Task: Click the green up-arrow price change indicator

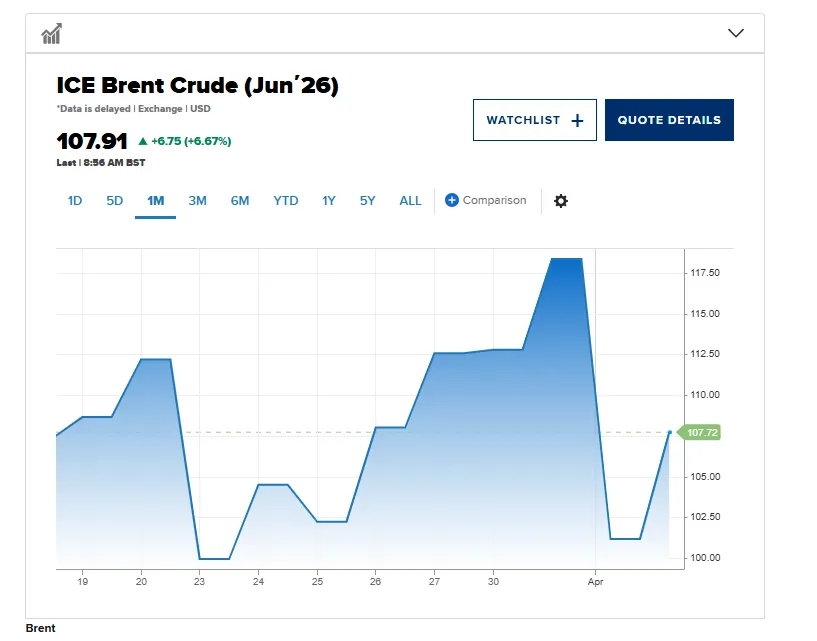Action: point(143,141)
